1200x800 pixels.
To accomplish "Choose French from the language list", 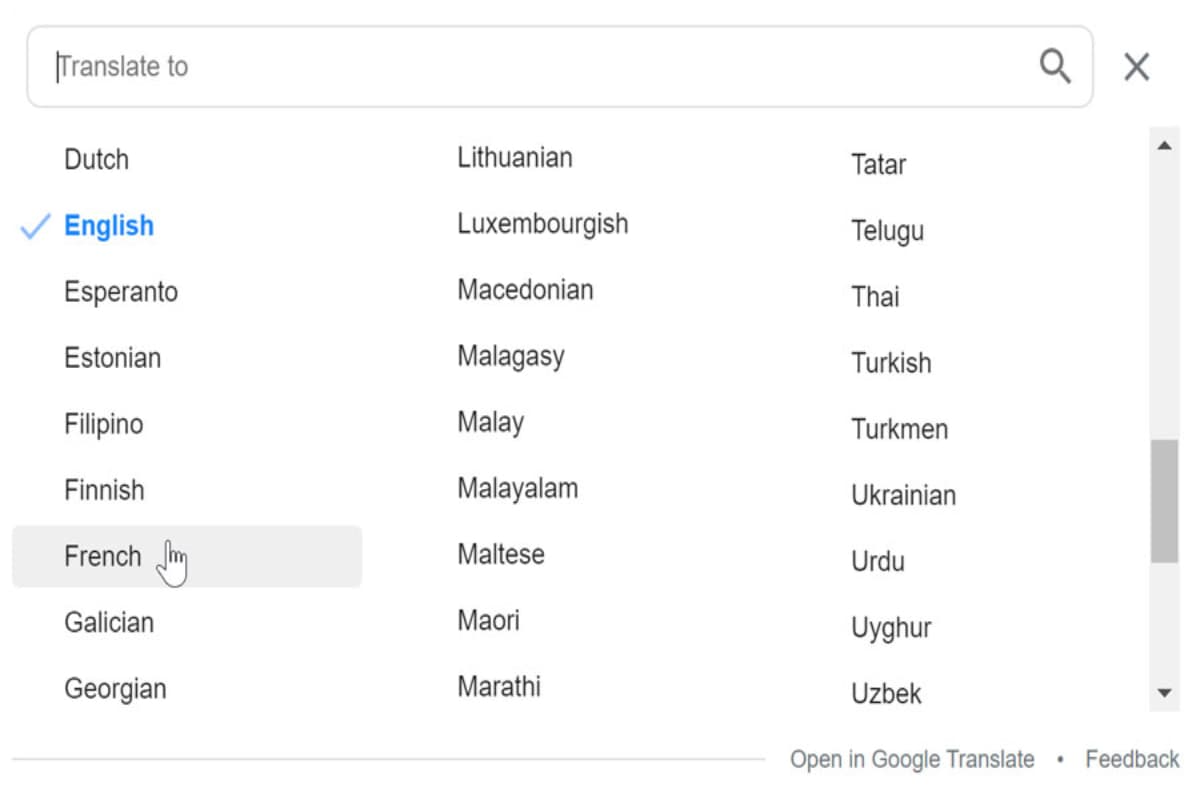I will [103, 556].
